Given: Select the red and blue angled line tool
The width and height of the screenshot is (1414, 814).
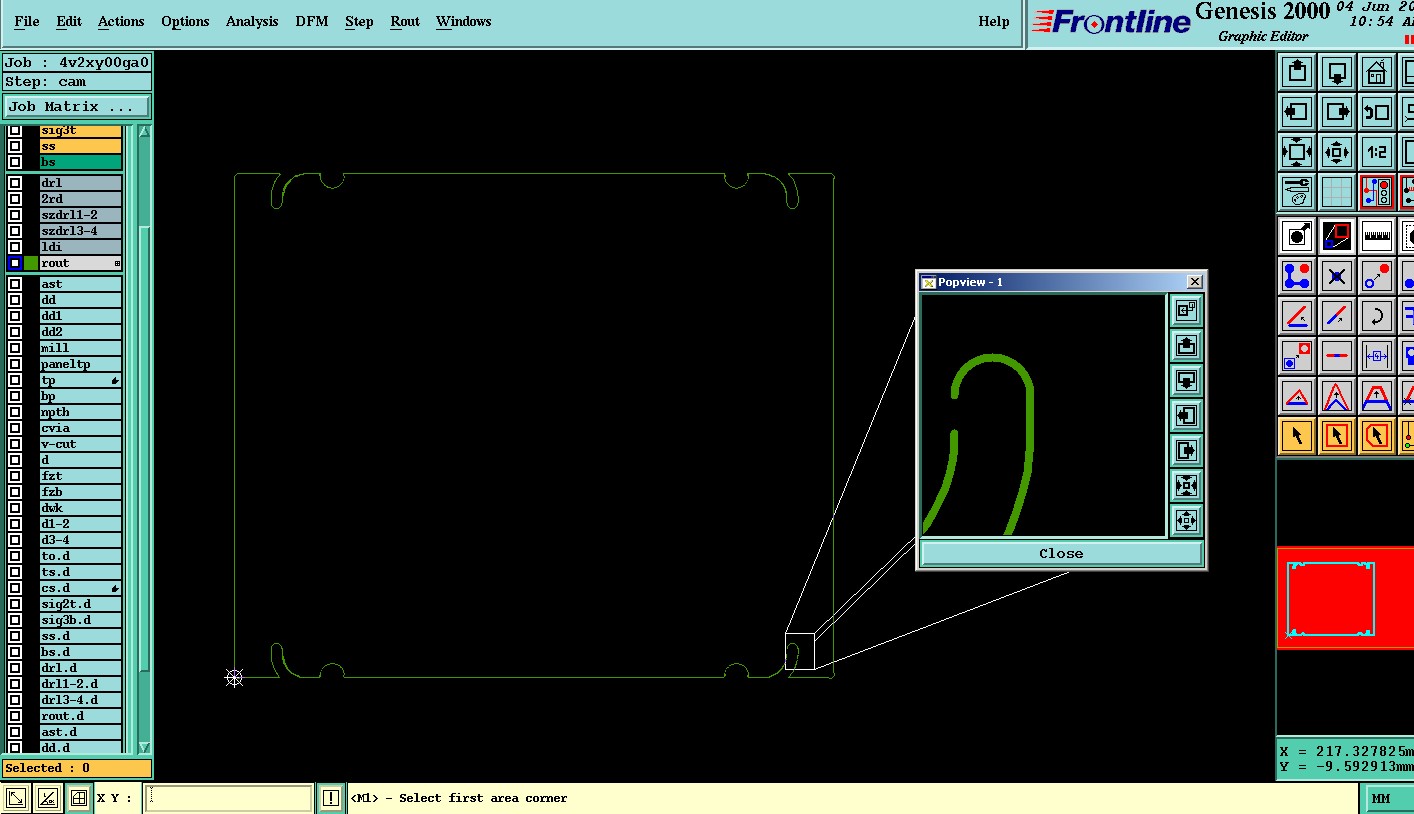Looking at the screenshot, I should pyautogui.click(x=1297, y=316).
